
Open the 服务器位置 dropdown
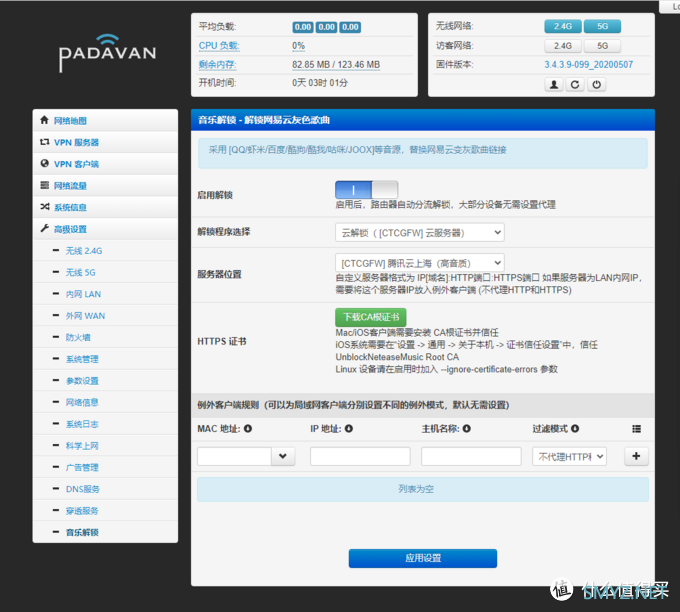tap(419, 263)
